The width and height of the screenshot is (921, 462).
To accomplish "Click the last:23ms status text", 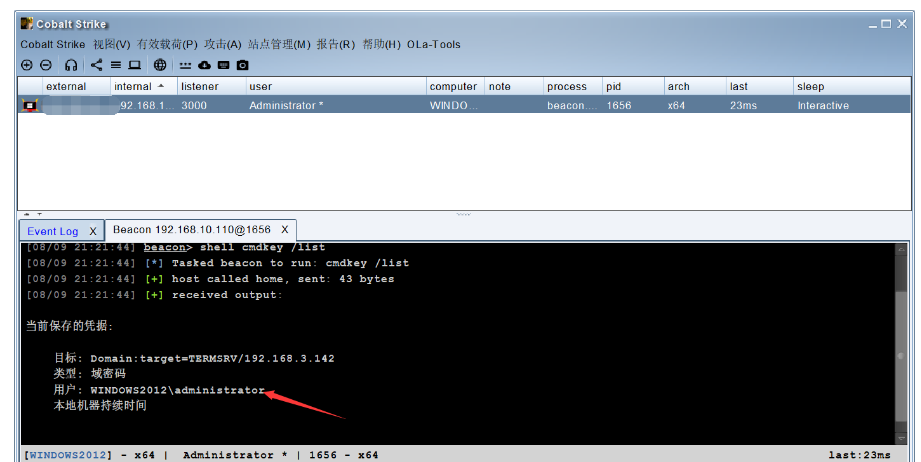I will tap(859, 455).
